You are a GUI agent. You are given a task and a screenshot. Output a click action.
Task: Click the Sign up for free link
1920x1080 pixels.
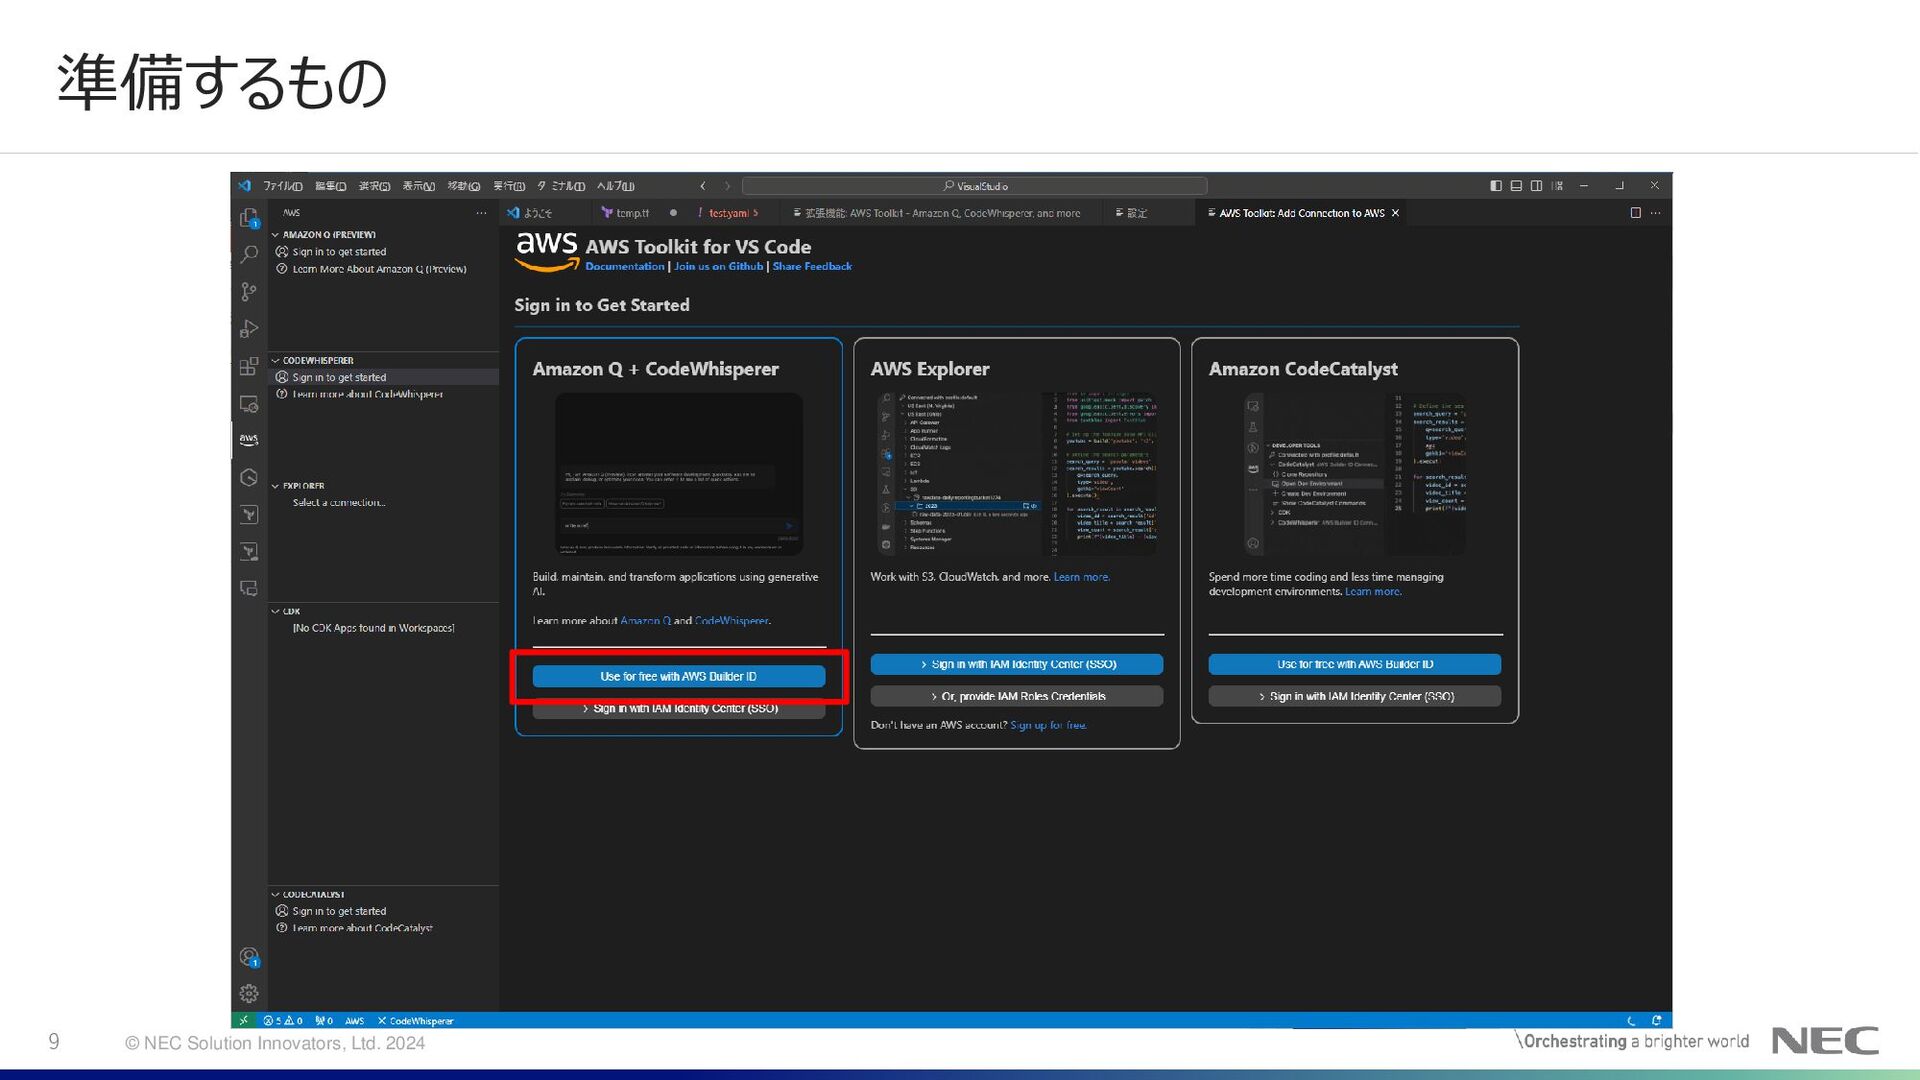tap(1048, 725)
